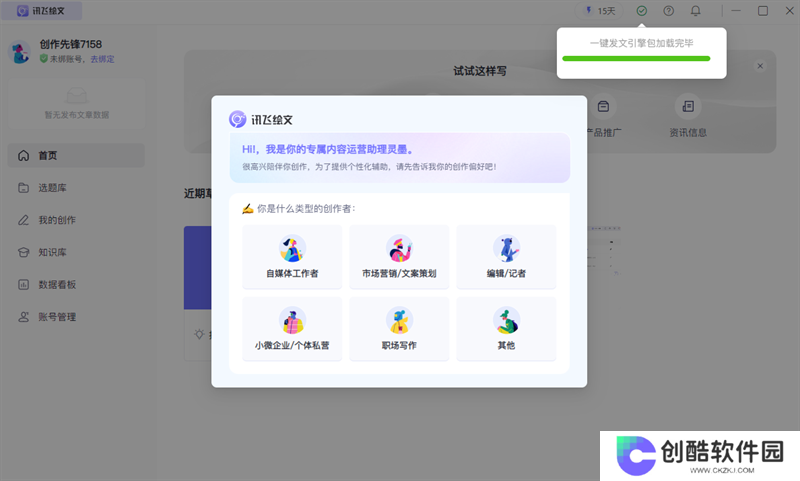The image size is (800, 481).
Task: Open the 首页 sidebar item
Action: click(x=76, y=156)
